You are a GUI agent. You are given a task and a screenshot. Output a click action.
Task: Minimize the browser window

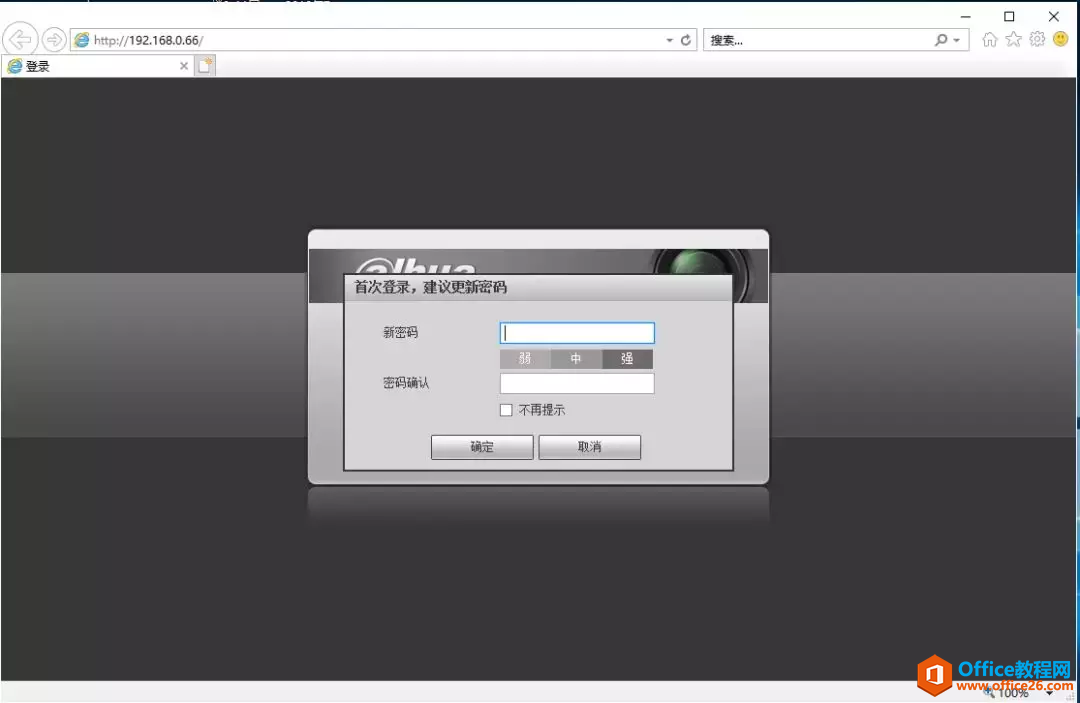[966, 17]
